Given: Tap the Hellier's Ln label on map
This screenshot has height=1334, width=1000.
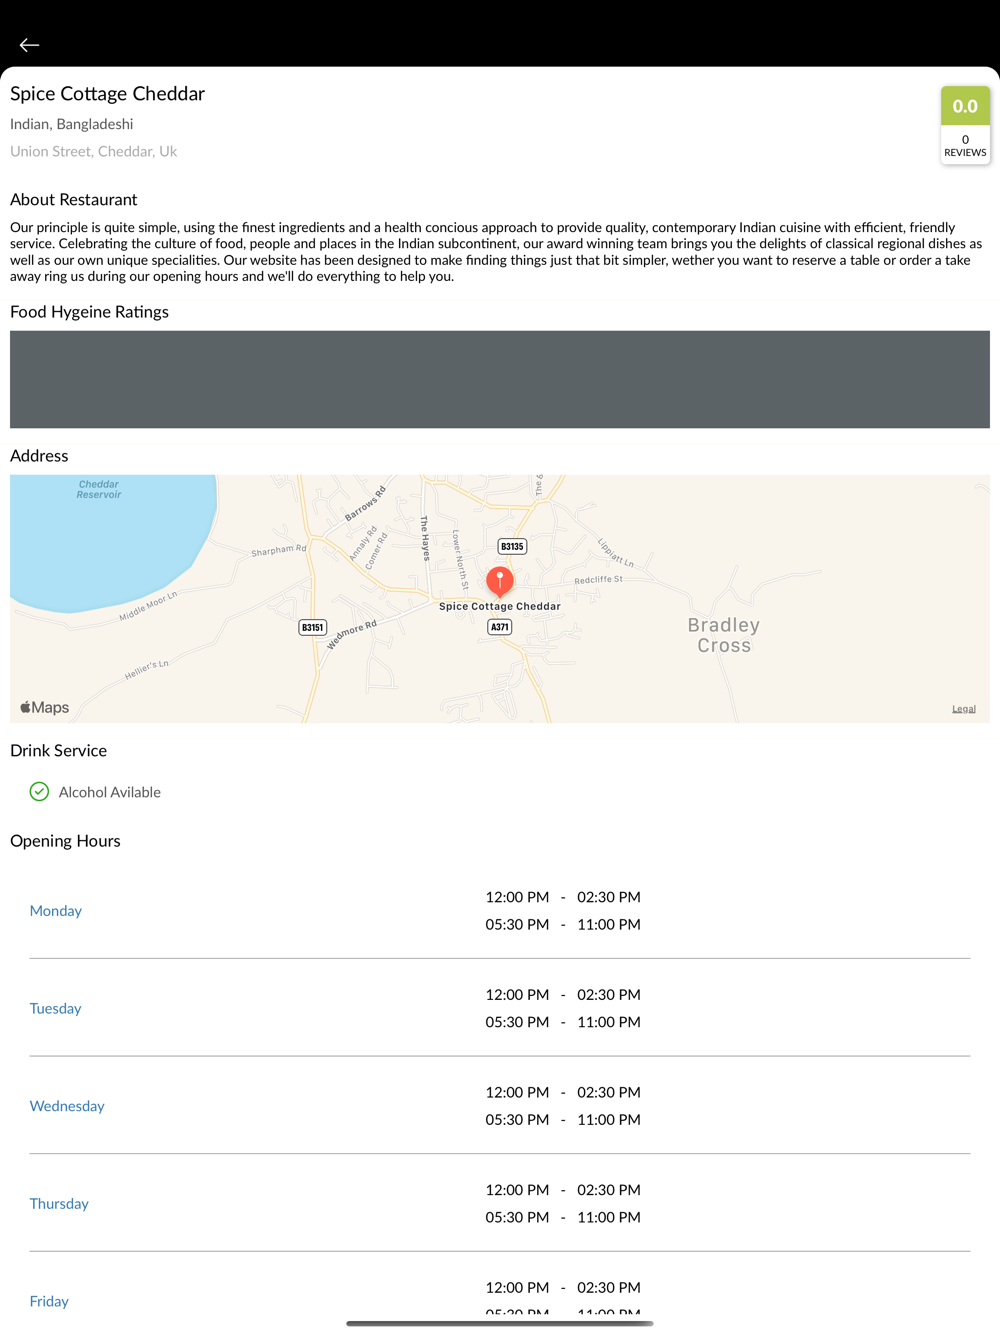Looking at the screenshot, I should (x=146, y=670).
